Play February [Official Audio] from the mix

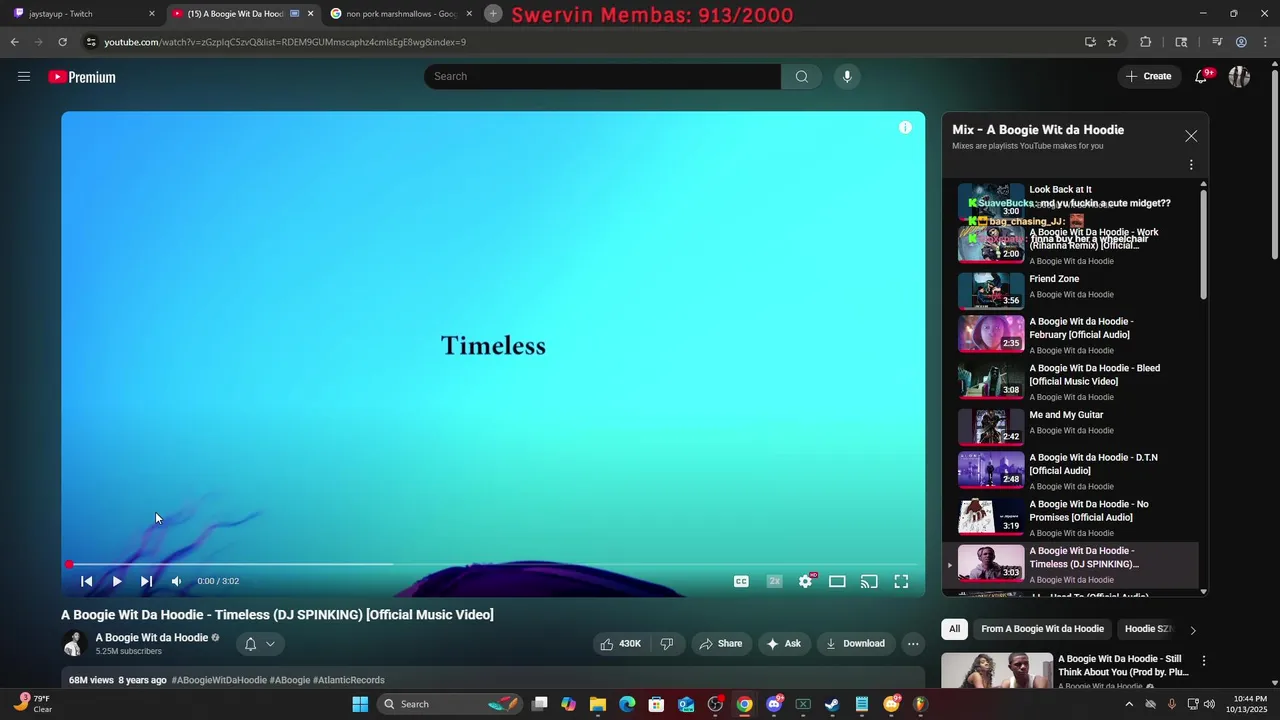click(x=1072, y=335)
